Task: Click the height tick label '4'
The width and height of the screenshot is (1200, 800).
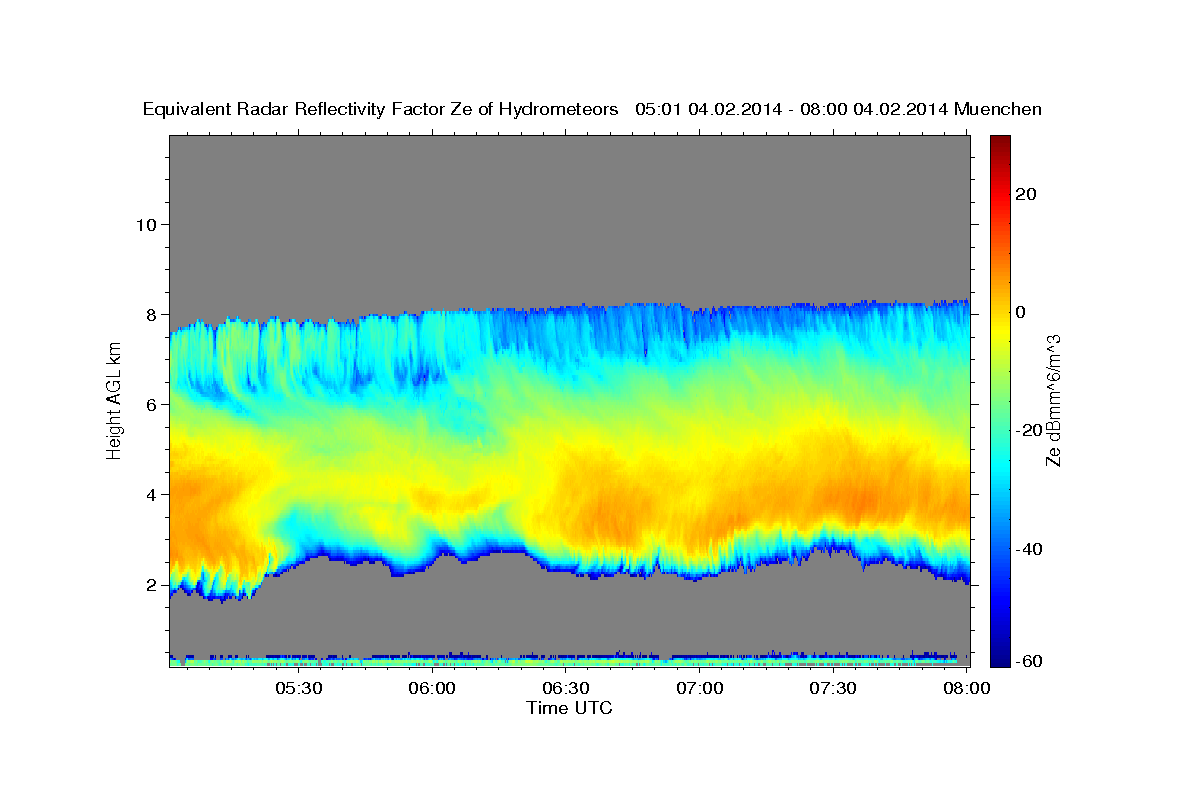Action: [149, 494]
